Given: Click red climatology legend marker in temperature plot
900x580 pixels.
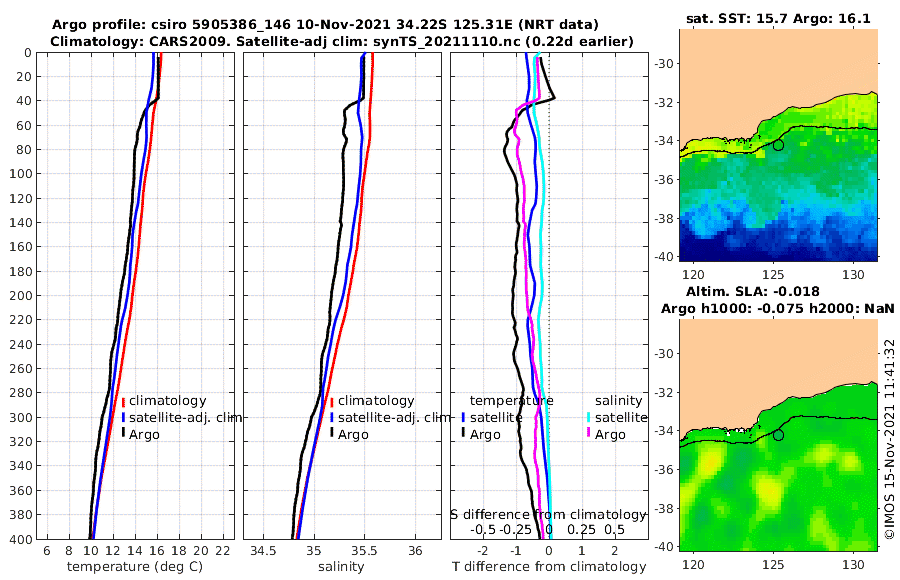Looking at the screenshot, I should click(123, 401).
